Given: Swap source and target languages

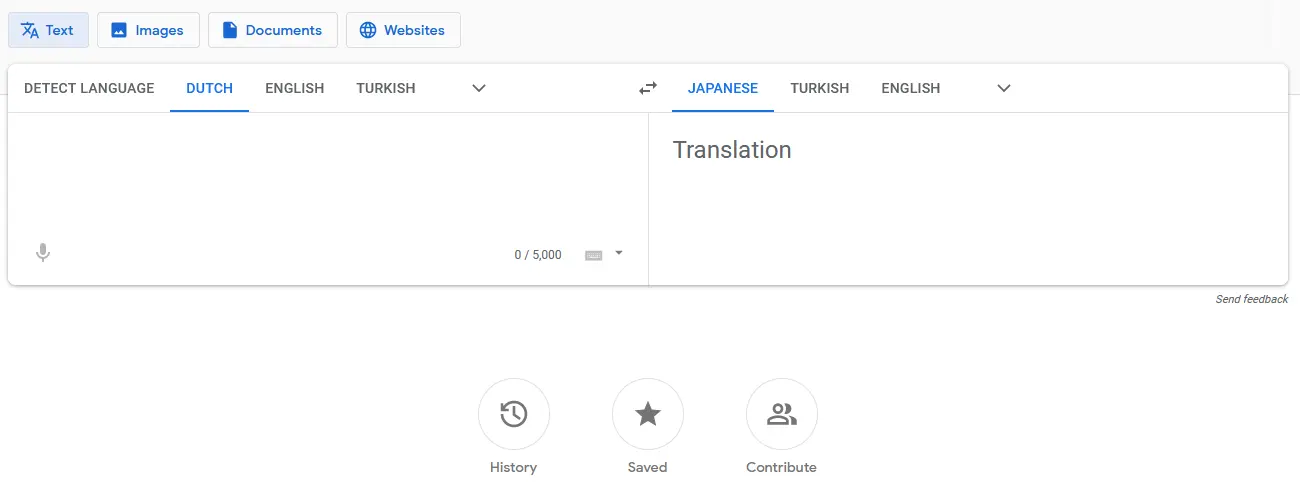Looking at the screenshot, I should pos(648,88).
